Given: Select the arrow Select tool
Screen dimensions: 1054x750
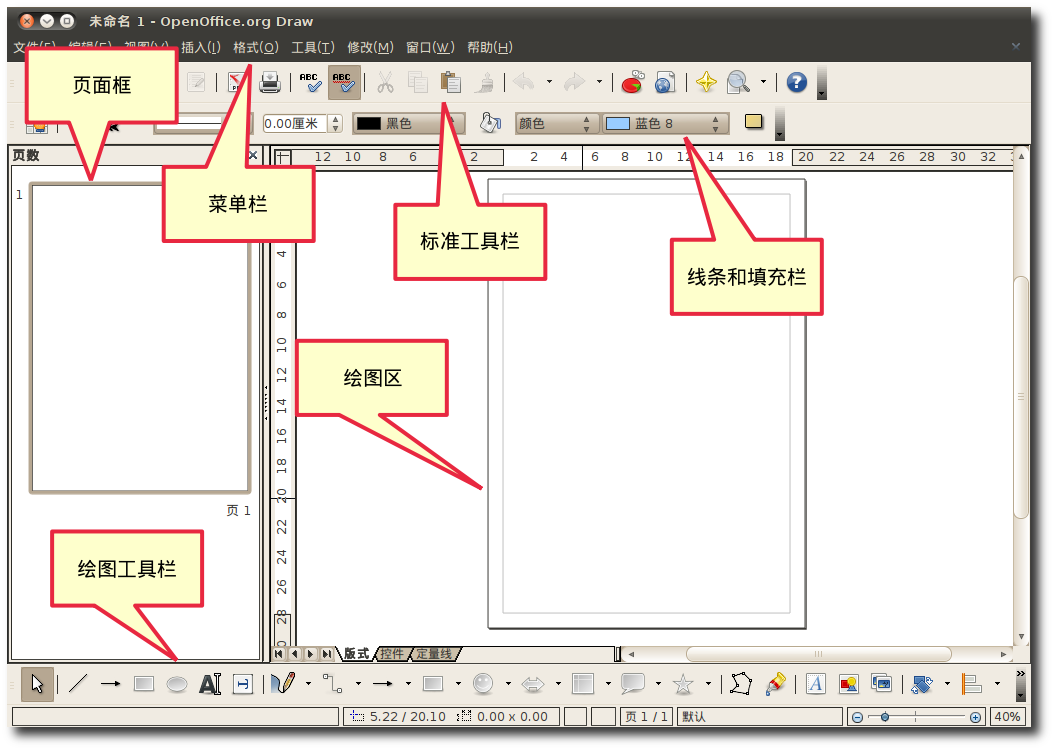Looking at the screenshot, I should tap(37, 684).
